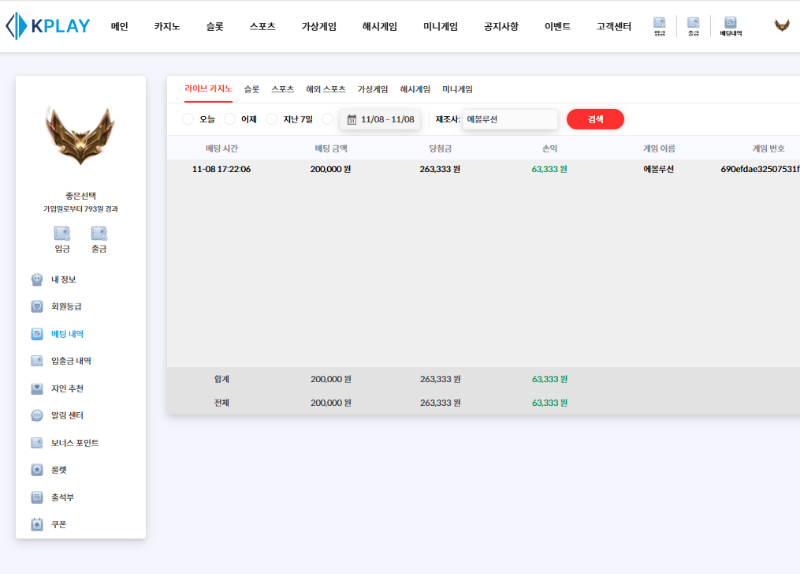800x574 pixels.
Task: Open 베팅내역 icon in top header
Action: coord(731,25)
